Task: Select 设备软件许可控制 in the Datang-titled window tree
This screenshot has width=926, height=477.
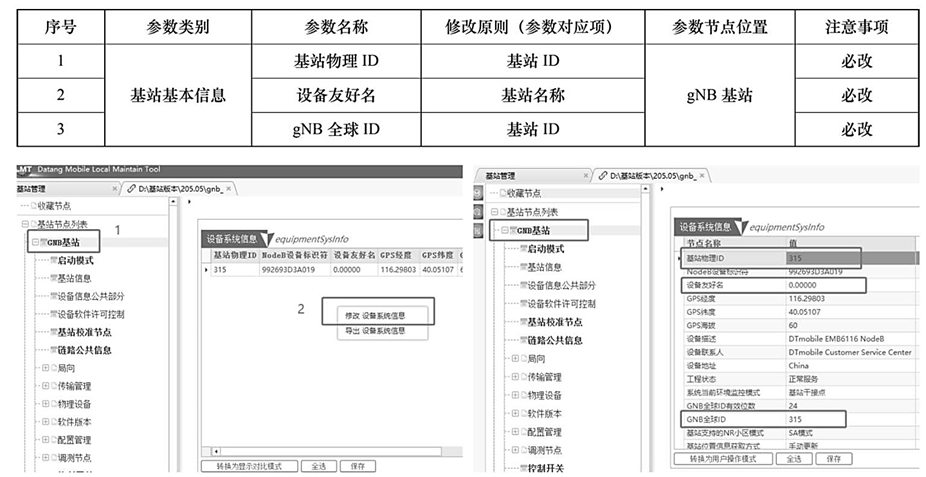Action: pyautogui.click(x=91, y=314)
